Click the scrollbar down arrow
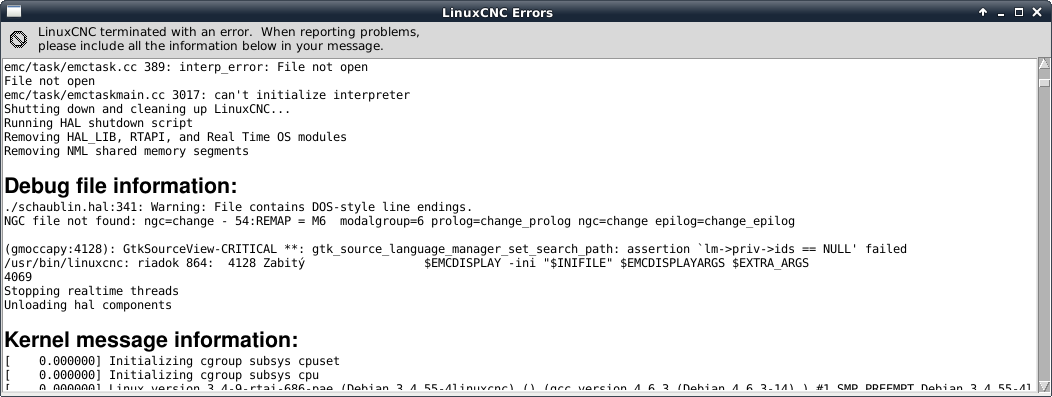The height and width of the screenshot is (397, 1052). [1044, 386]
